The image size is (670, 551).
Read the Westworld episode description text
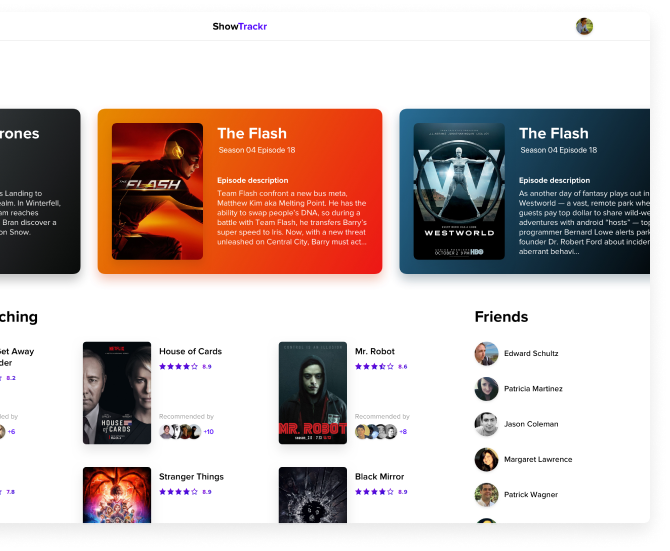pyautogui.click(x=584, y=222)
